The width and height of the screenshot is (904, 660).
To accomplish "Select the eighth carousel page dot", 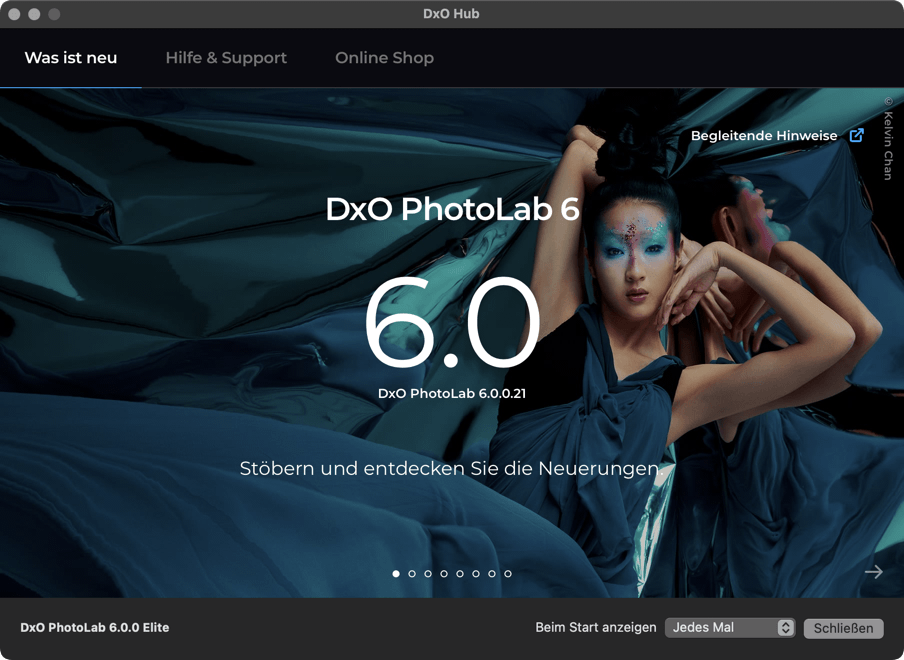I will pyautogui.click(x=508, y=574).
